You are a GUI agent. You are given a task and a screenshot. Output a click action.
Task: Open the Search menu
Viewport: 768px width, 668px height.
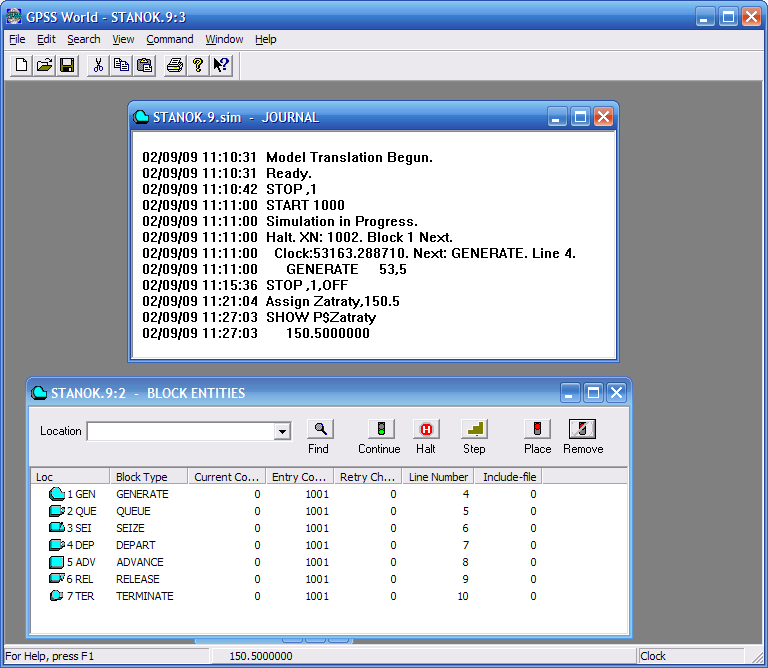click(84, 39)
